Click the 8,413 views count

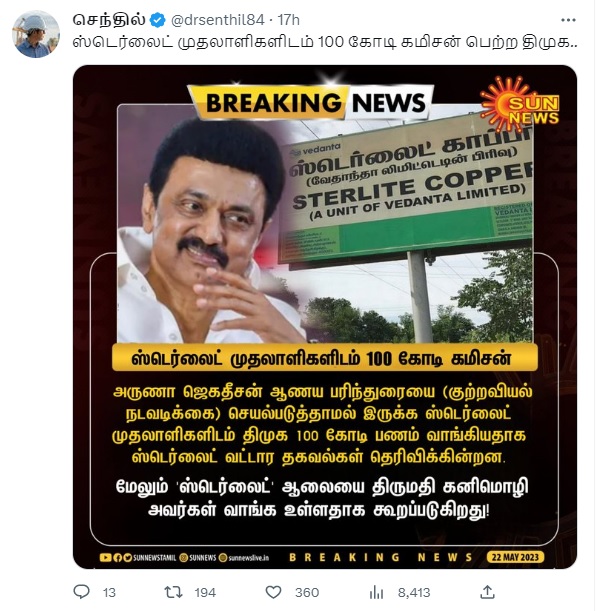pyautogui.click(x=414, y=593)
